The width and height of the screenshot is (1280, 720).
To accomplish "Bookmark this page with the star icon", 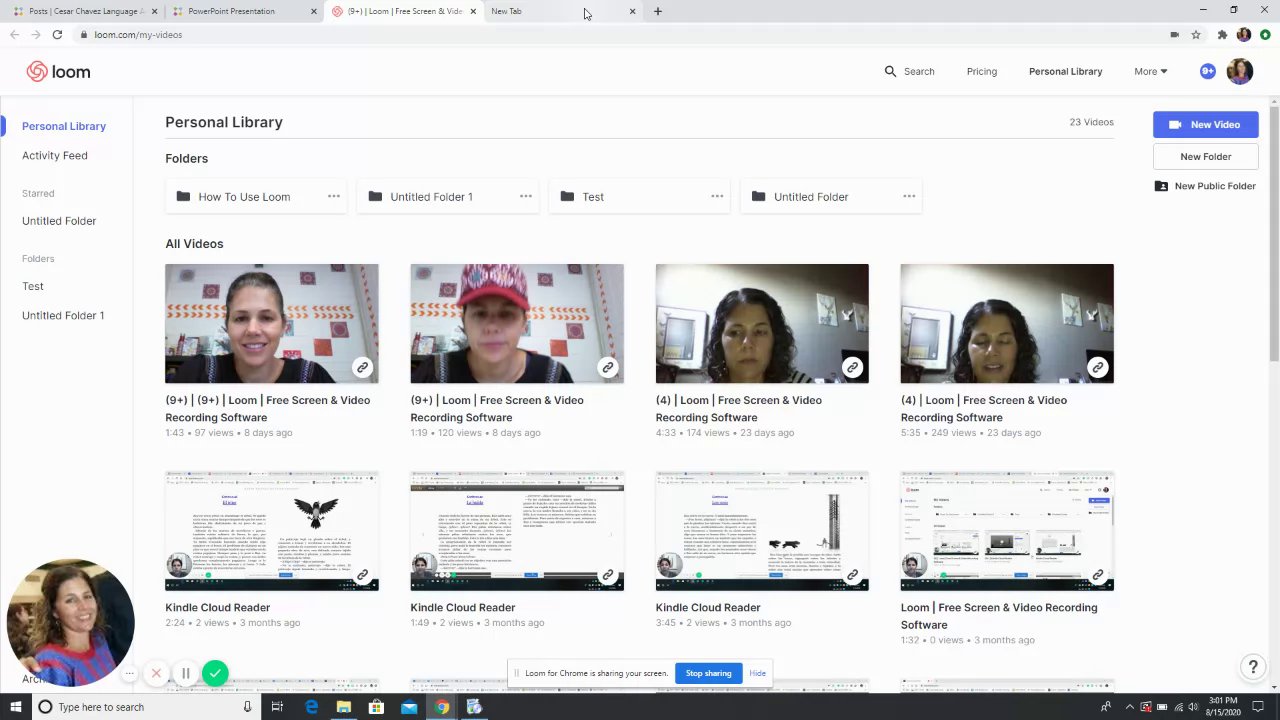I will pyautogui.click(x=1195, y=34).
